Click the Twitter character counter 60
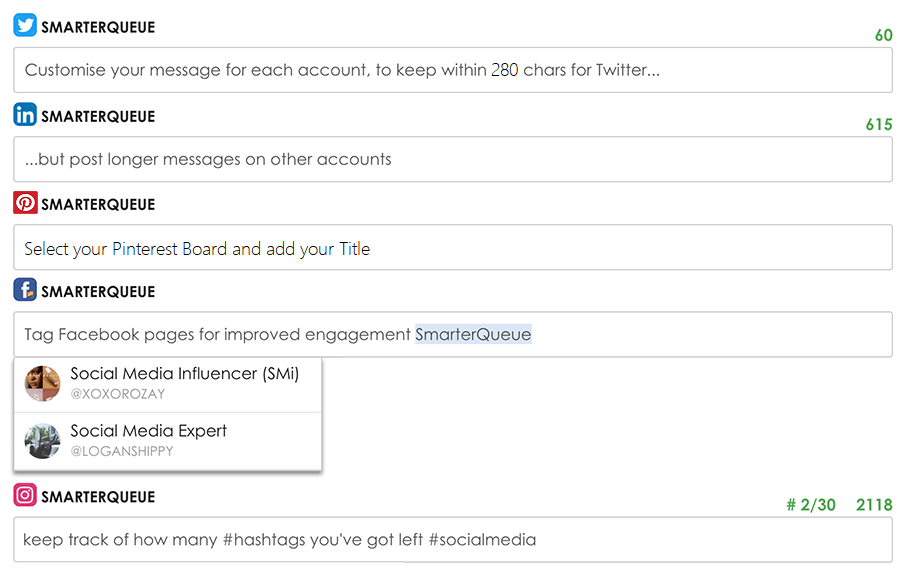900x575 pixels. 883,36
